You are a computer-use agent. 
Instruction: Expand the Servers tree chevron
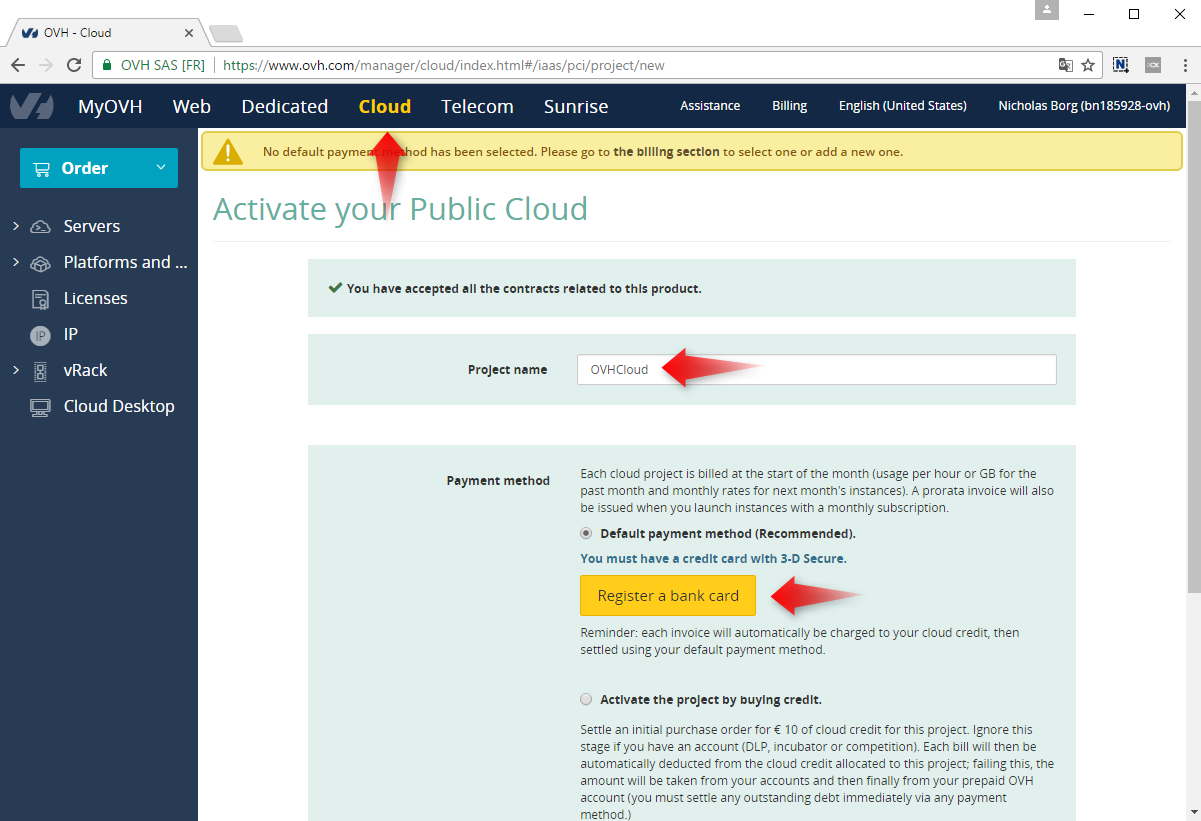pyautogui.click(x=15, y=226)
